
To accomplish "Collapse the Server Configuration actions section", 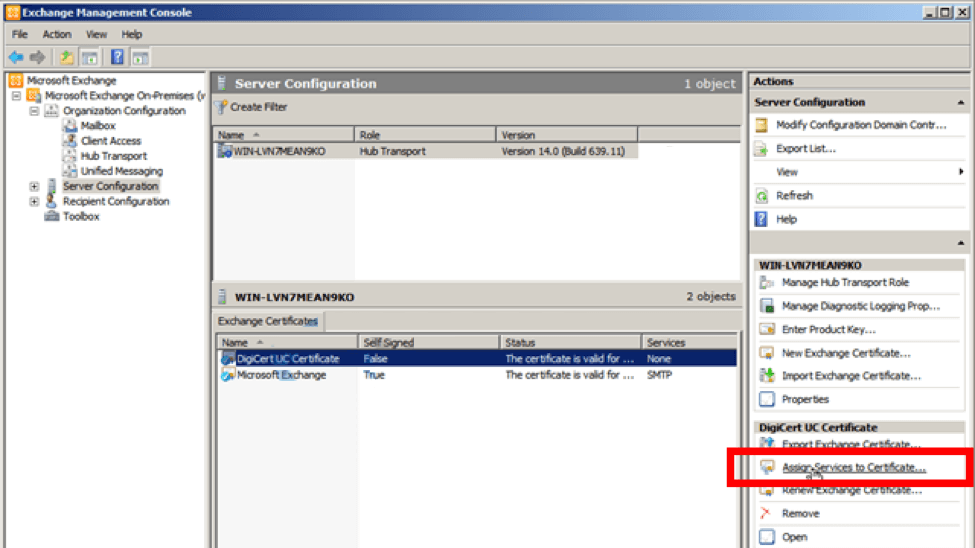I will [961, 102].
